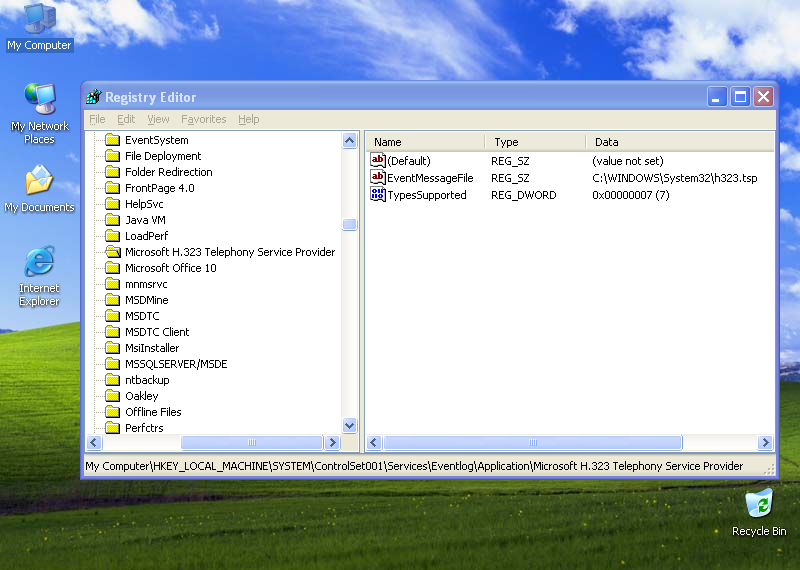Image resolution: width=800 pixels, height=570 pixels.
Task: Click the EventMessageFile string value icon
Action: click(x=378, y=177)
